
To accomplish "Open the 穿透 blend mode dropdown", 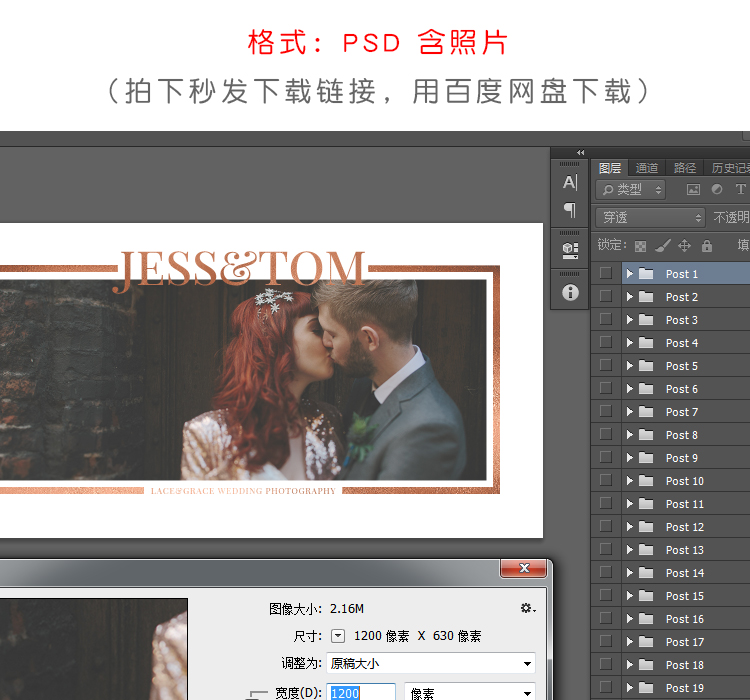I will [650, 217].
